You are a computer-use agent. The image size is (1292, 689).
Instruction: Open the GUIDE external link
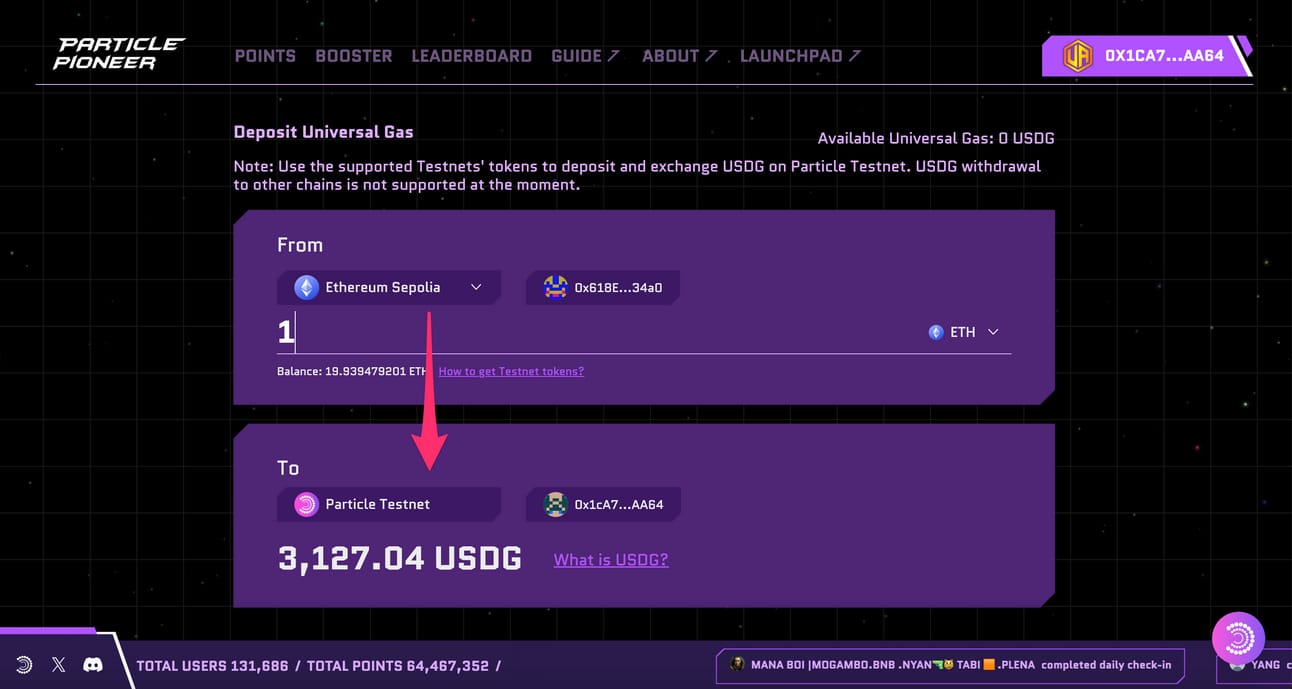[x=586, y=56]
